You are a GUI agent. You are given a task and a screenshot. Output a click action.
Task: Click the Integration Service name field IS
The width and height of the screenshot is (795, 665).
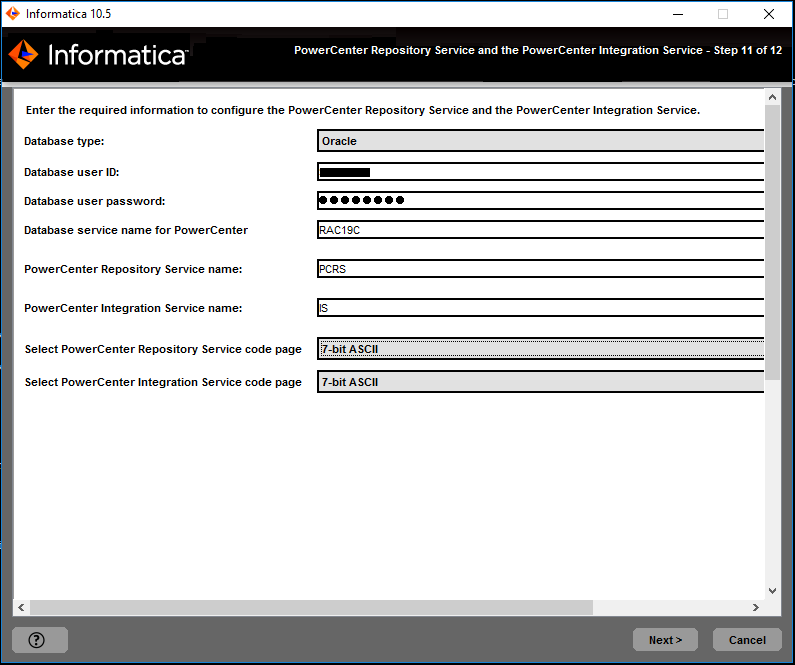(x=540, y=308)
